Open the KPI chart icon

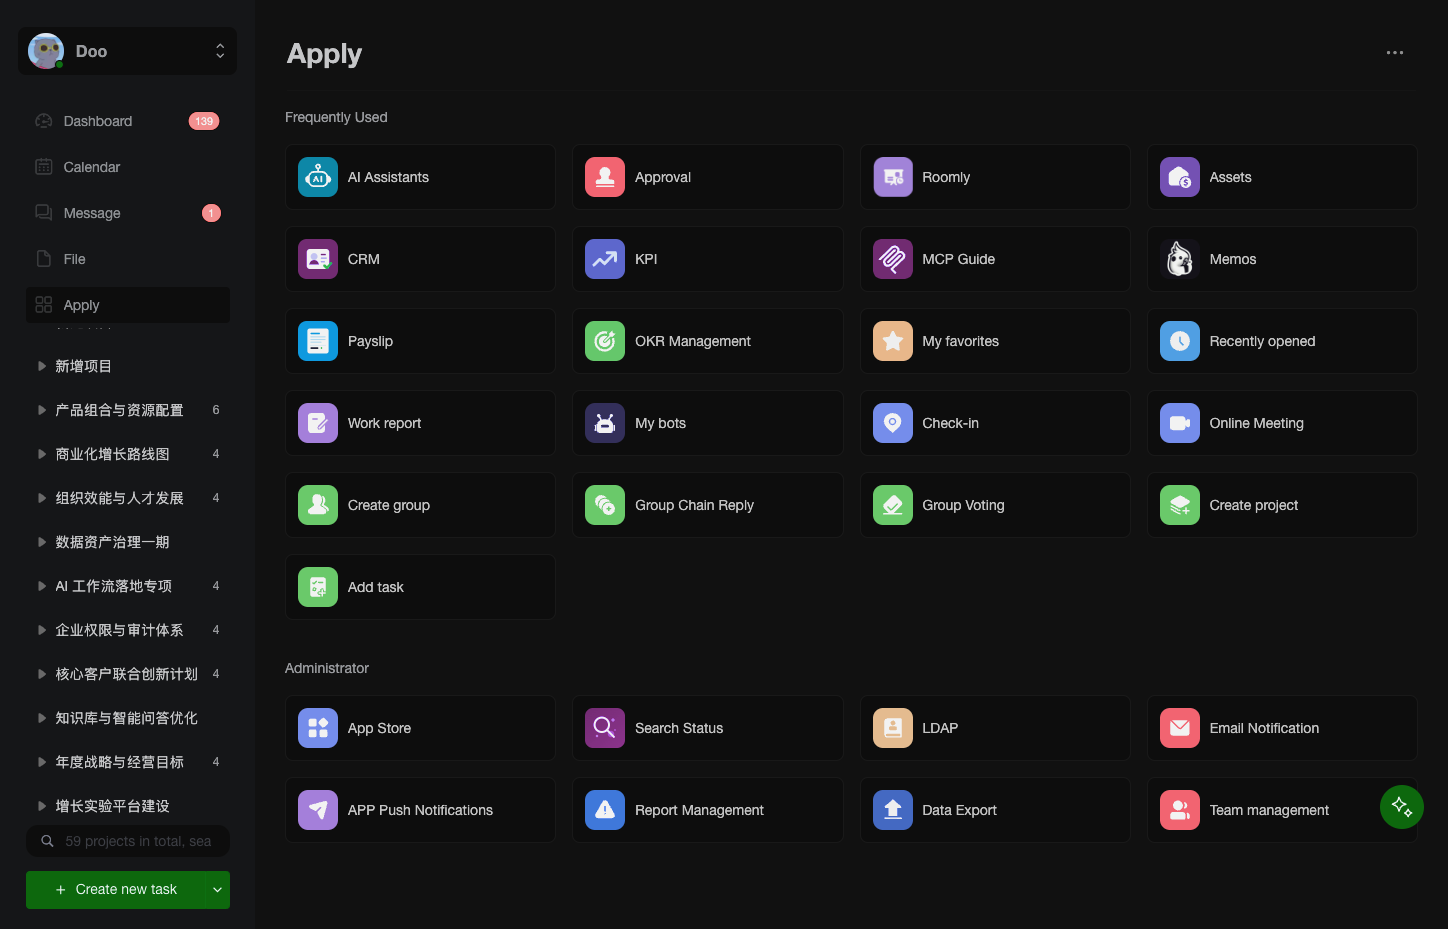[605, 259]
